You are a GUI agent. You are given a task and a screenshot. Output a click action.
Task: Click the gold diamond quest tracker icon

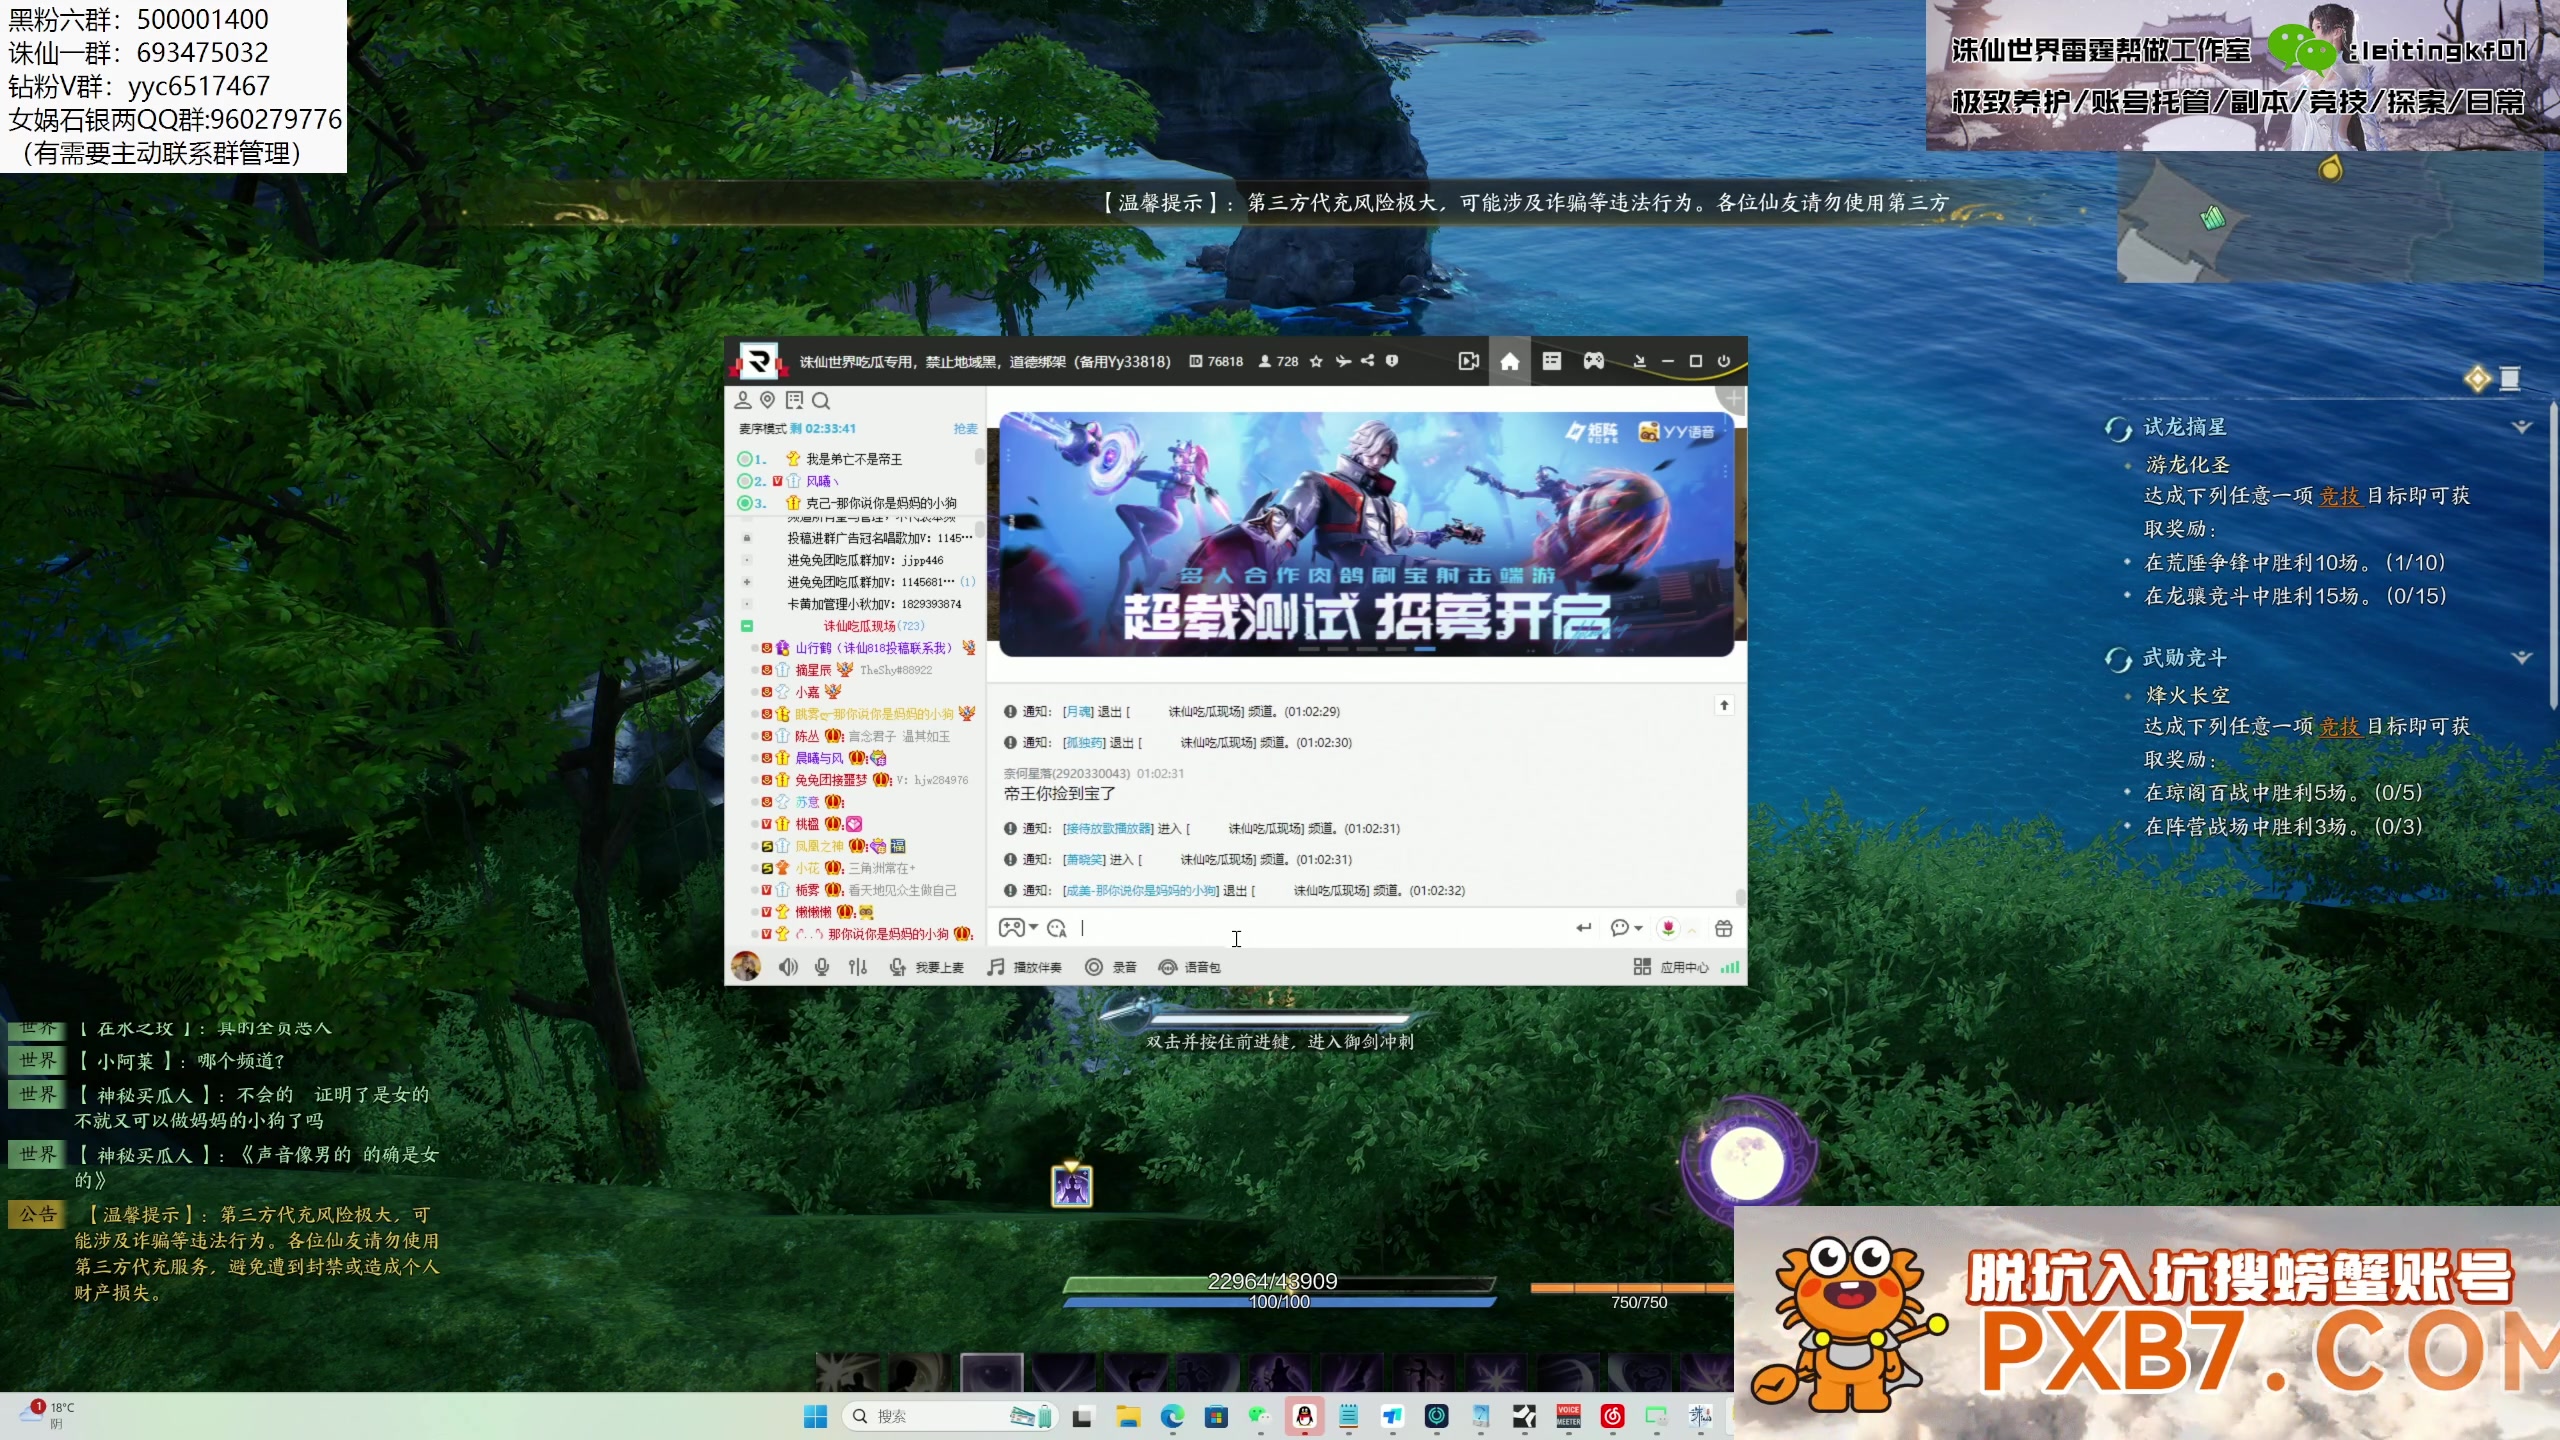(2477, 379)
